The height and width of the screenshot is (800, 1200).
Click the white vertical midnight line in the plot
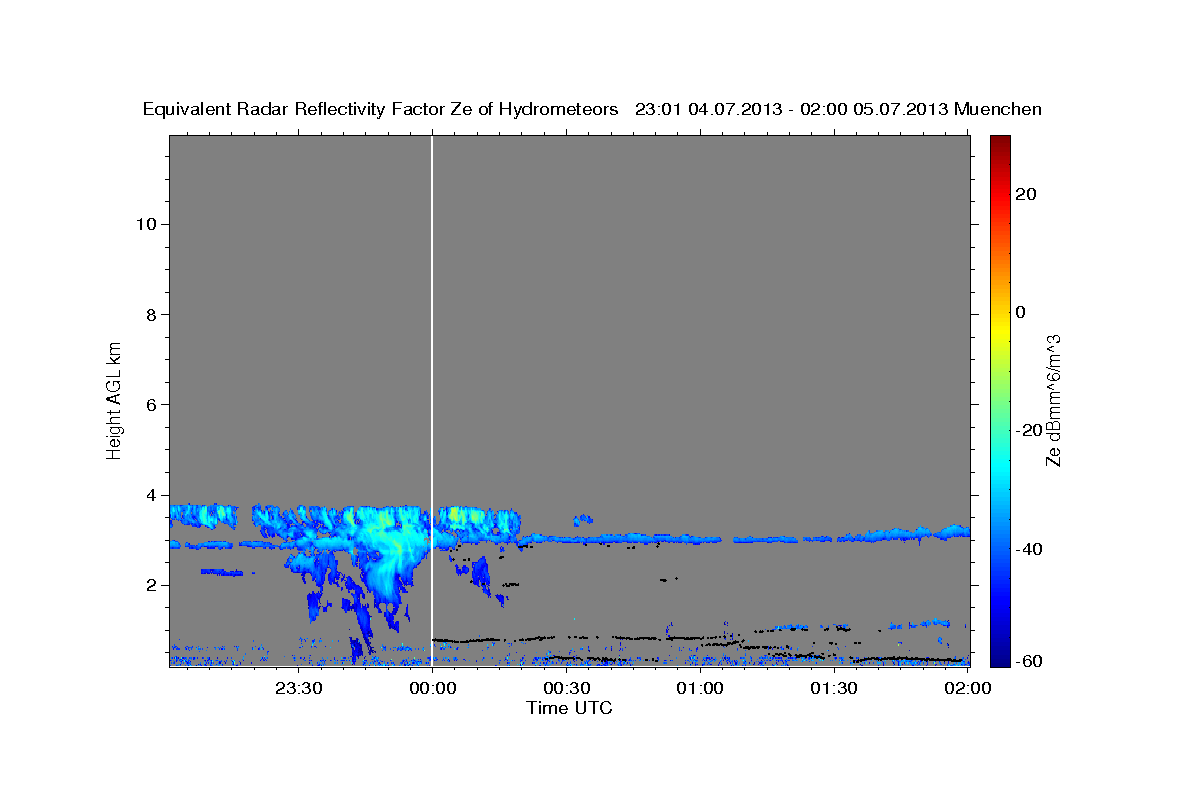click(x=432, y=400)
